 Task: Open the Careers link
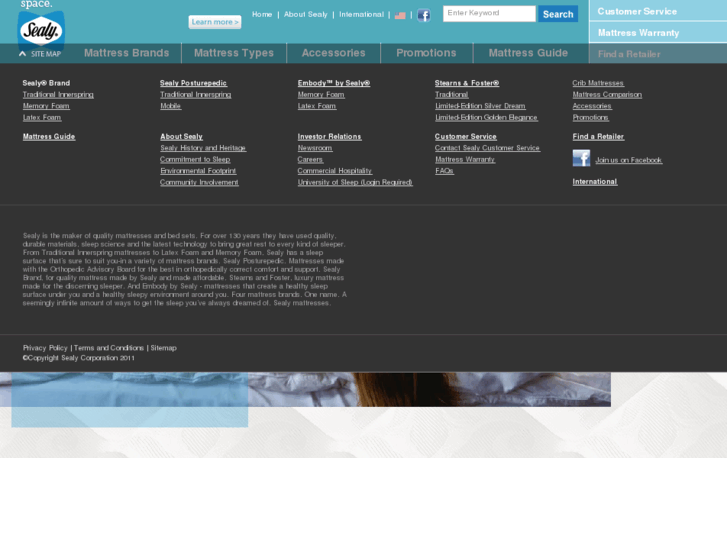[x=310, y=160]
